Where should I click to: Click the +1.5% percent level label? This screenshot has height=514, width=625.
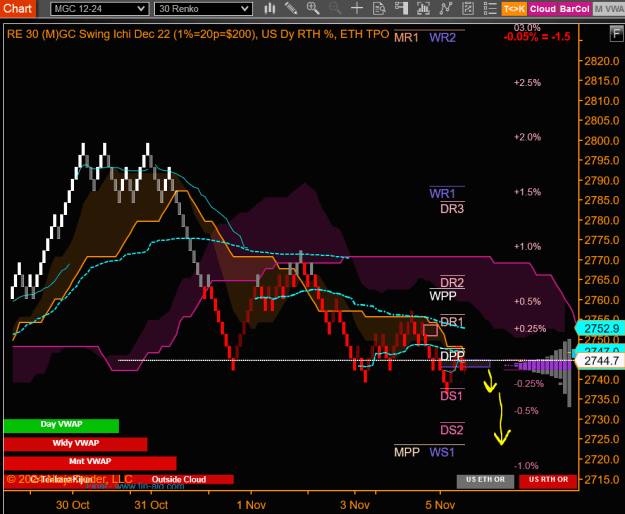coord(527,192)
